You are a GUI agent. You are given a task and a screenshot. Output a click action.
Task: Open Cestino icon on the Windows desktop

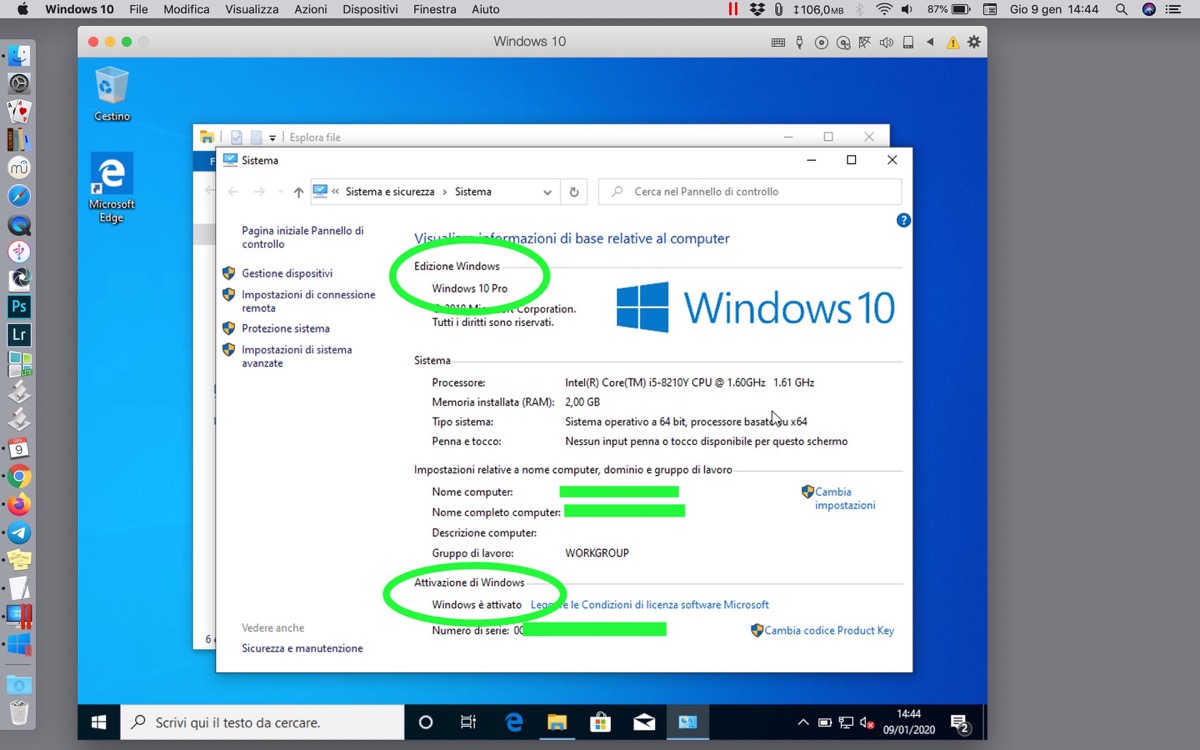click(112, 94)
